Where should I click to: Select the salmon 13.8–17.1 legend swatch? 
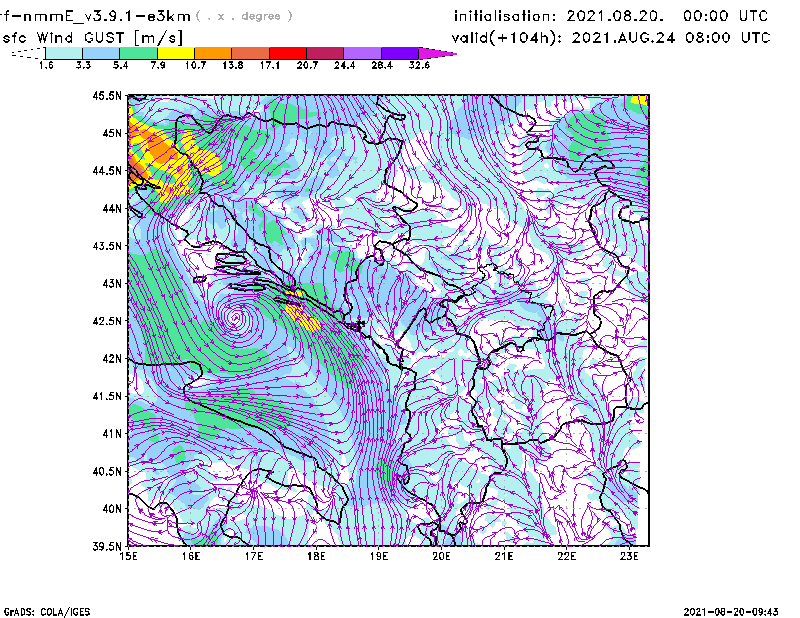(251, 53)
